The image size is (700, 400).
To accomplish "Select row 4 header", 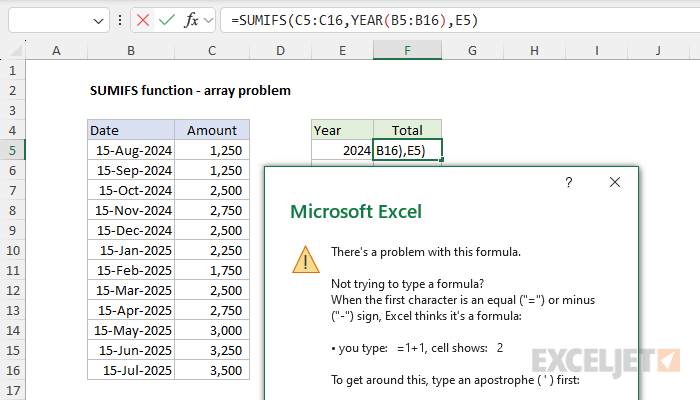I will [12, 130].
